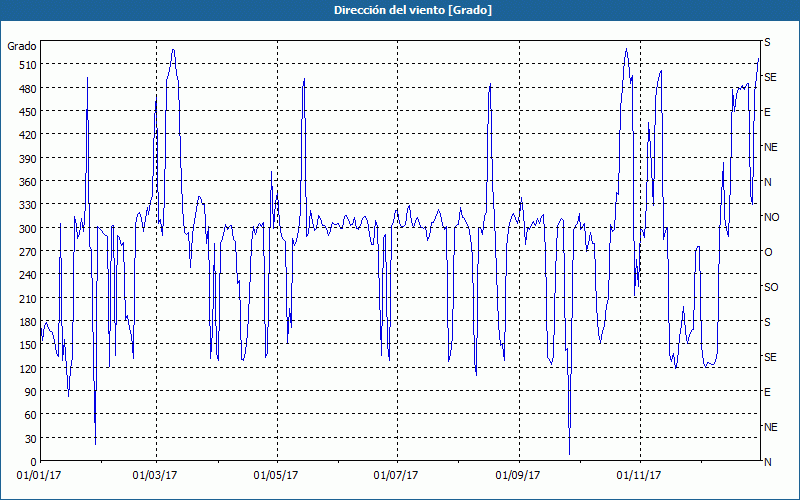Click the 'Grado' axis unit label

[x=22, y=46]
